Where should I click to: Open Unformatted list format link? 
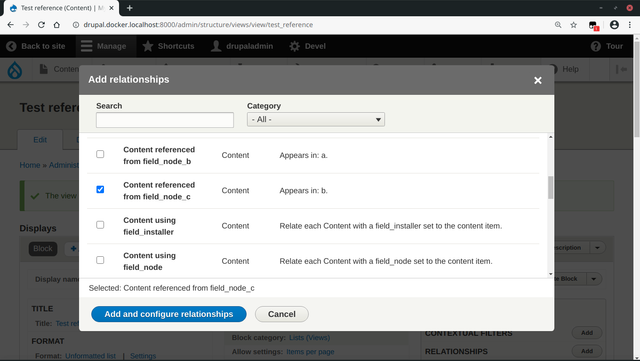point(90,356)
